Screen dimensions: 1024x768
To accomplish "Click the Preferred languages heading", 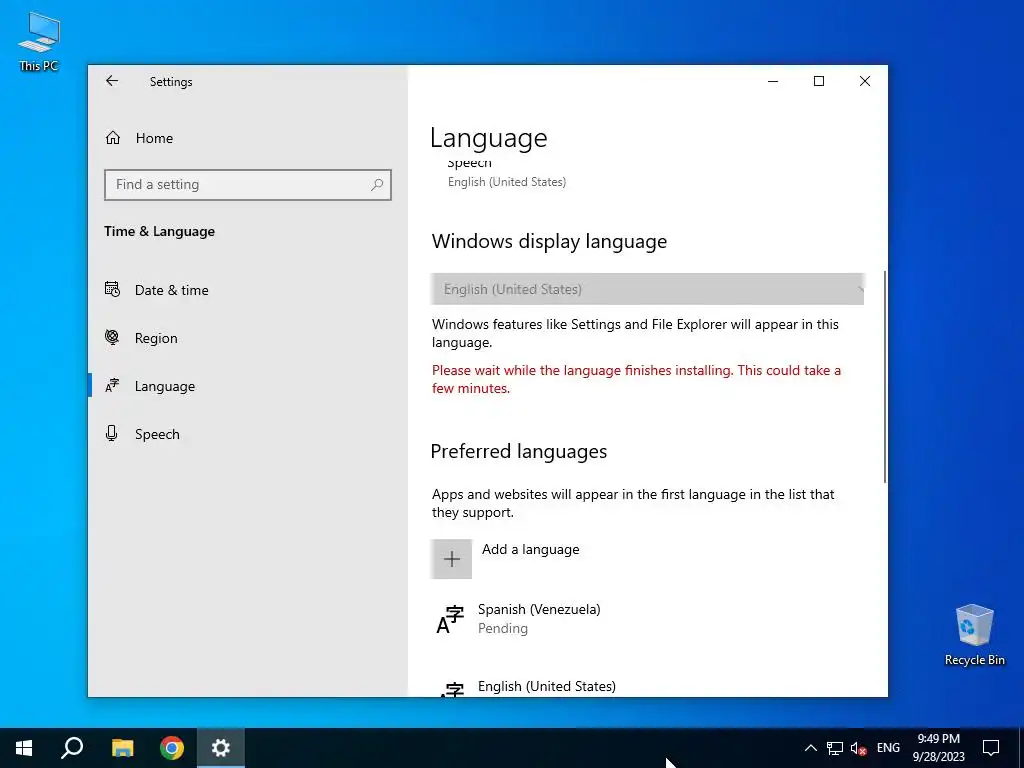I will pos(519,451).
